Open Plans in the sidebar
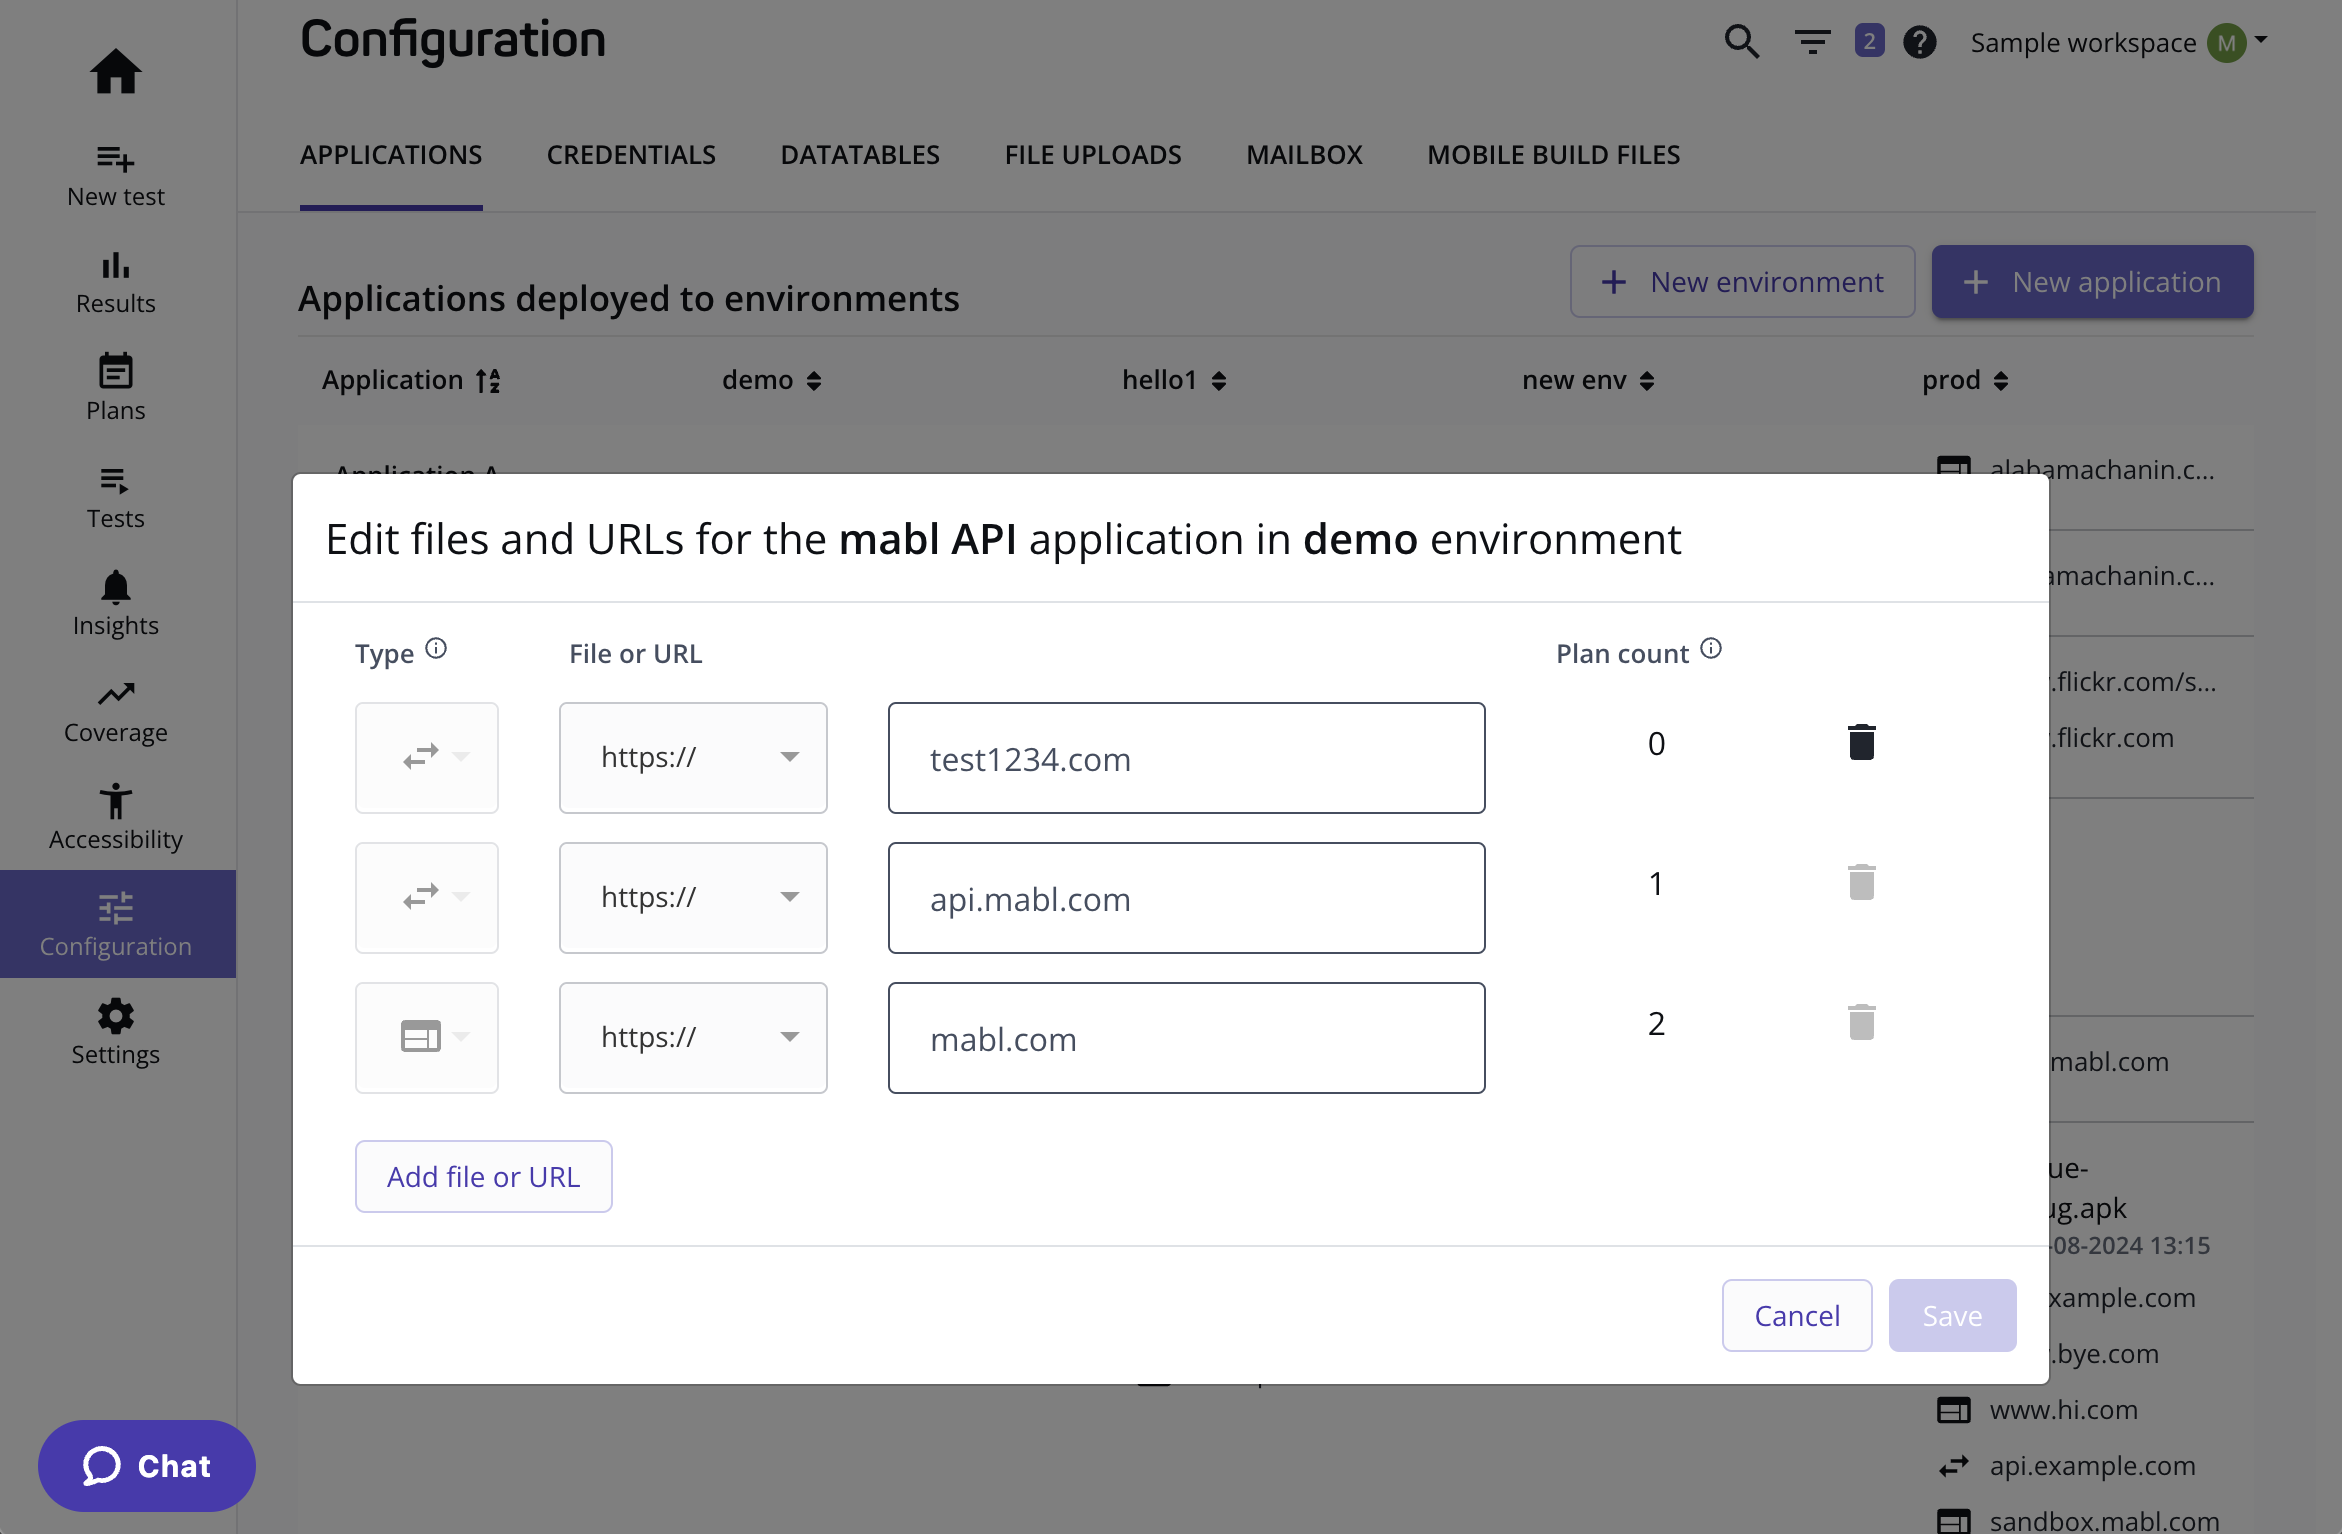Image resolution: width=2342 pixels, height=1534 pixels. click(116, 390)
